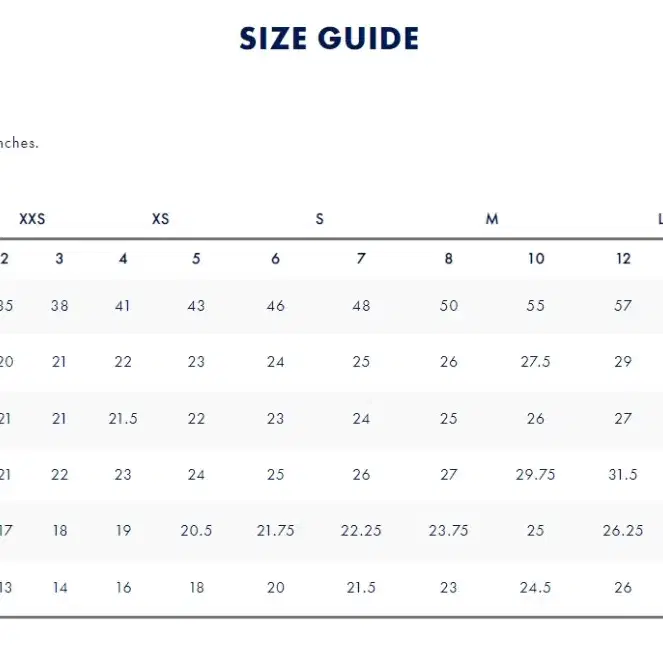663x663 pixels.
Task: Click the numeric size 3 header
Action: [x=59, y=258]
